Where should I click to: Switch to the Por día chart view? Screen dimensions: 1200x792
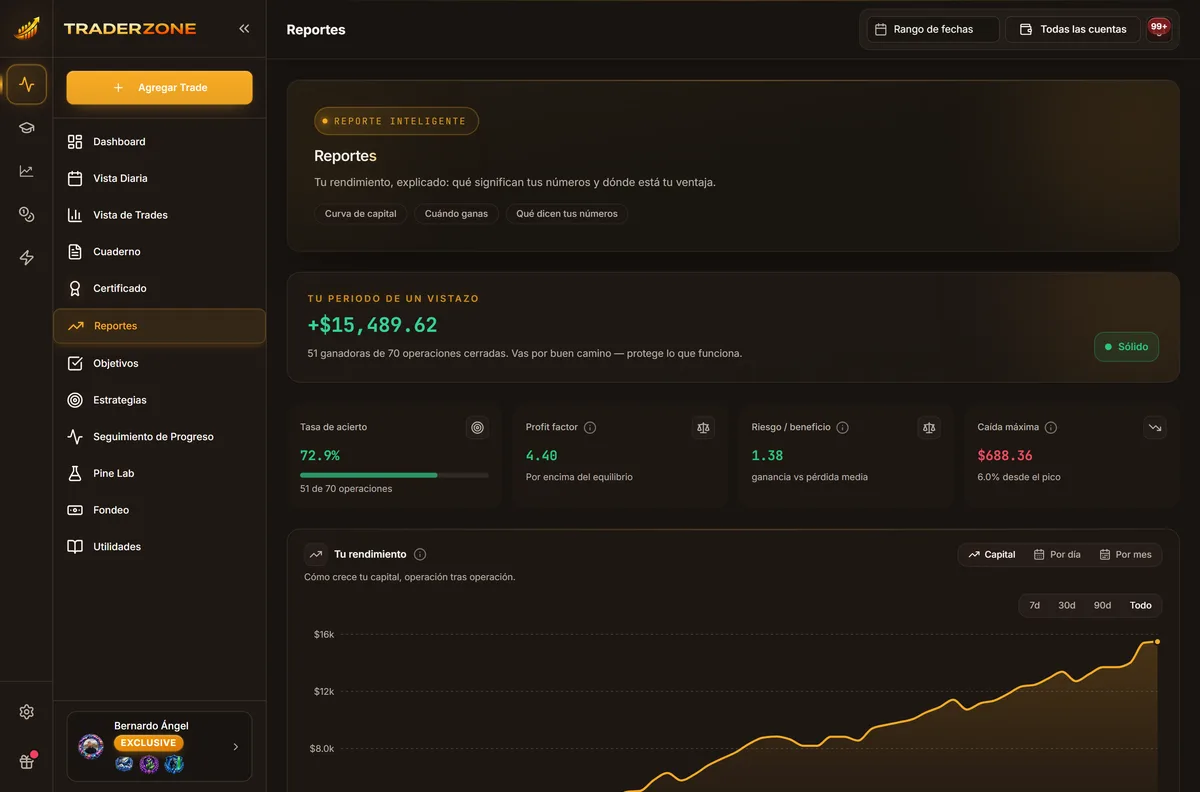coord(1057,554)
